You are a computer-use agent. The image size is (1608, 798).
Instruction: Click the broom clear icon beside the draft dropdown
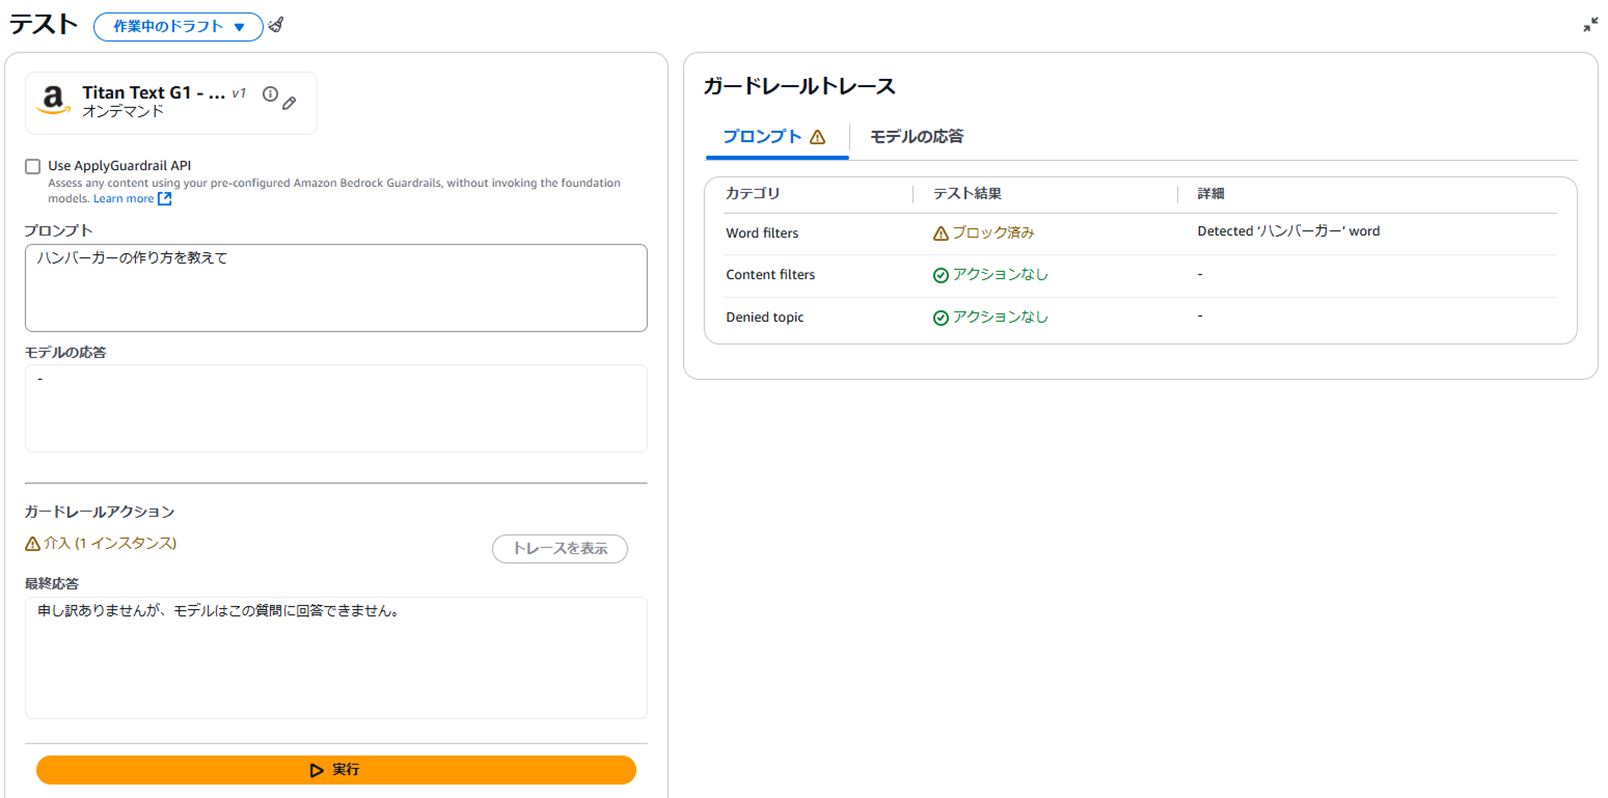[276, 25]
